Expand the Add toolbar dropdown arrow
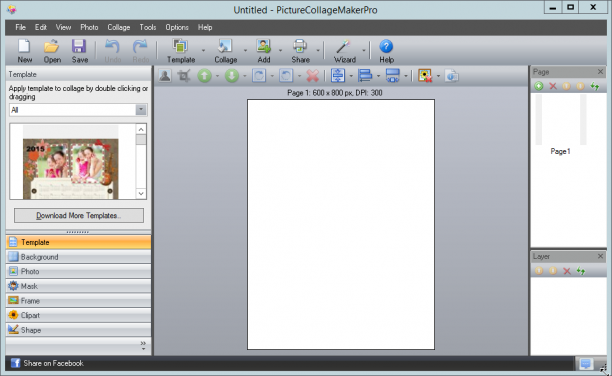 click(280, 51)
